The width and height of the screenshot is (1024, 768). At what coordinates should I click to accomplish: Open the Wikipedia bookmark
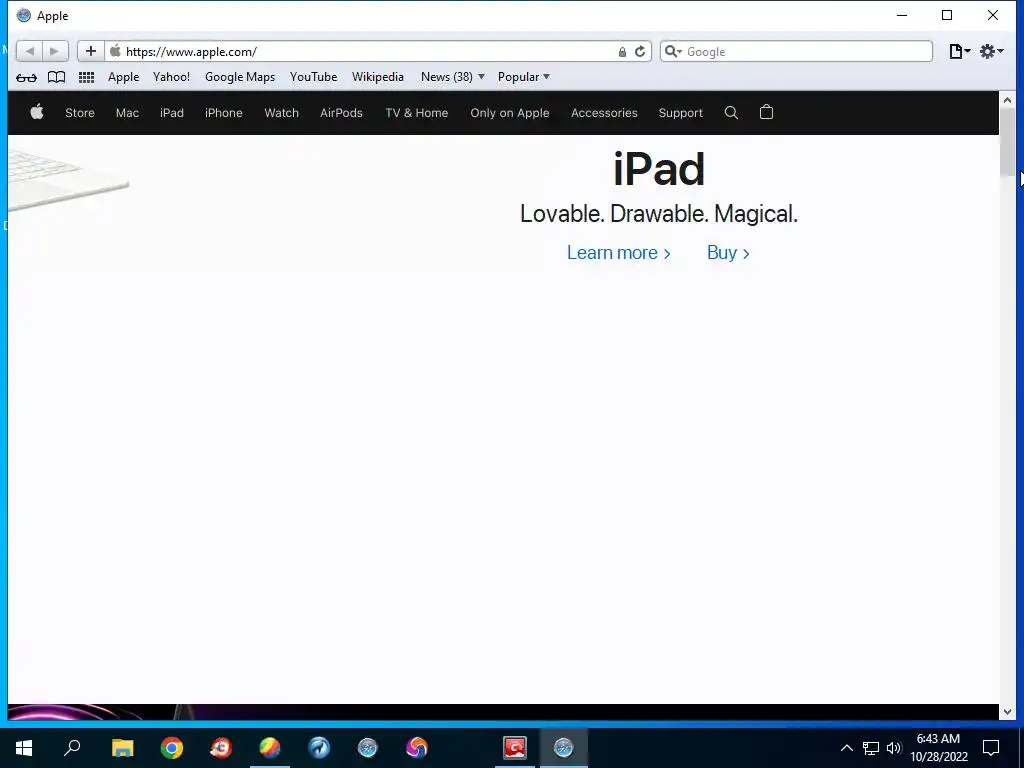[377, 77]
